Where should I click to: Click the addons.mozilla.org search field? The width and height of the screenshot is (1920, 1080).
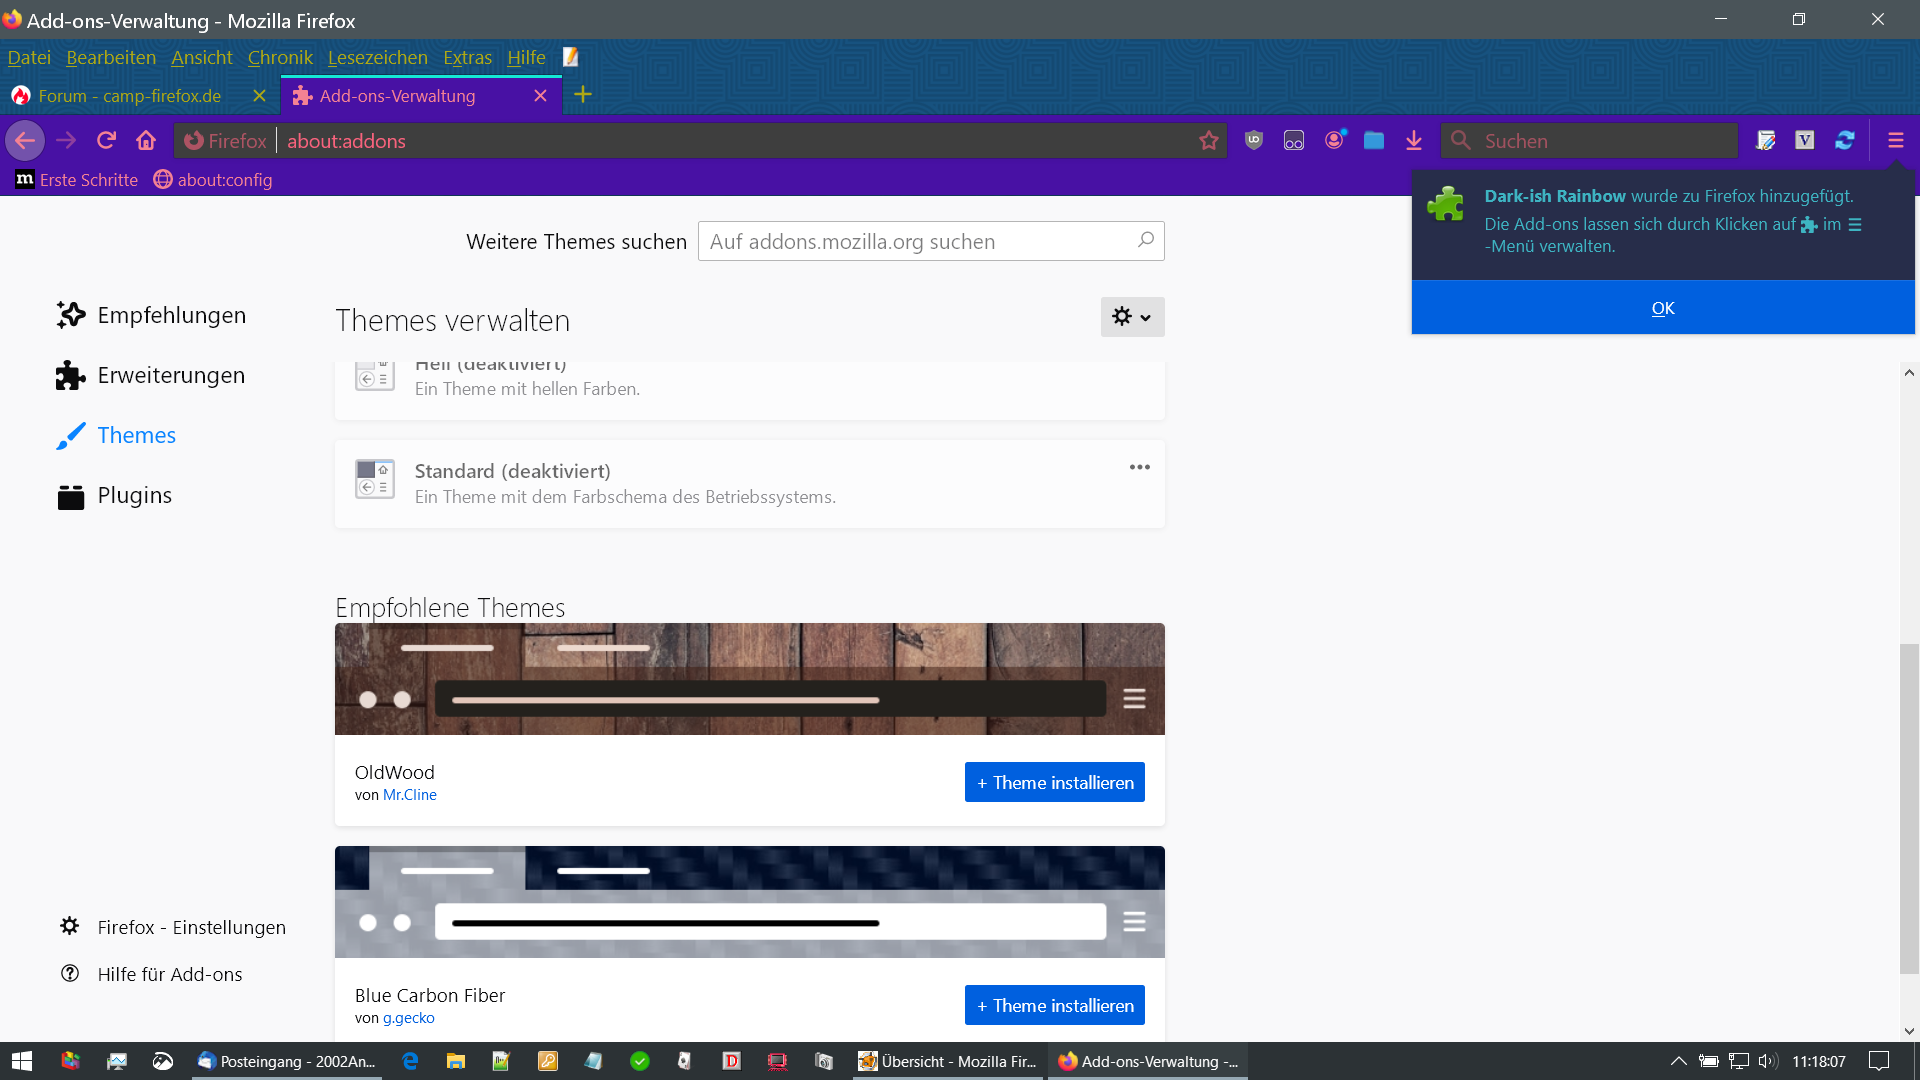click(918, 241)
